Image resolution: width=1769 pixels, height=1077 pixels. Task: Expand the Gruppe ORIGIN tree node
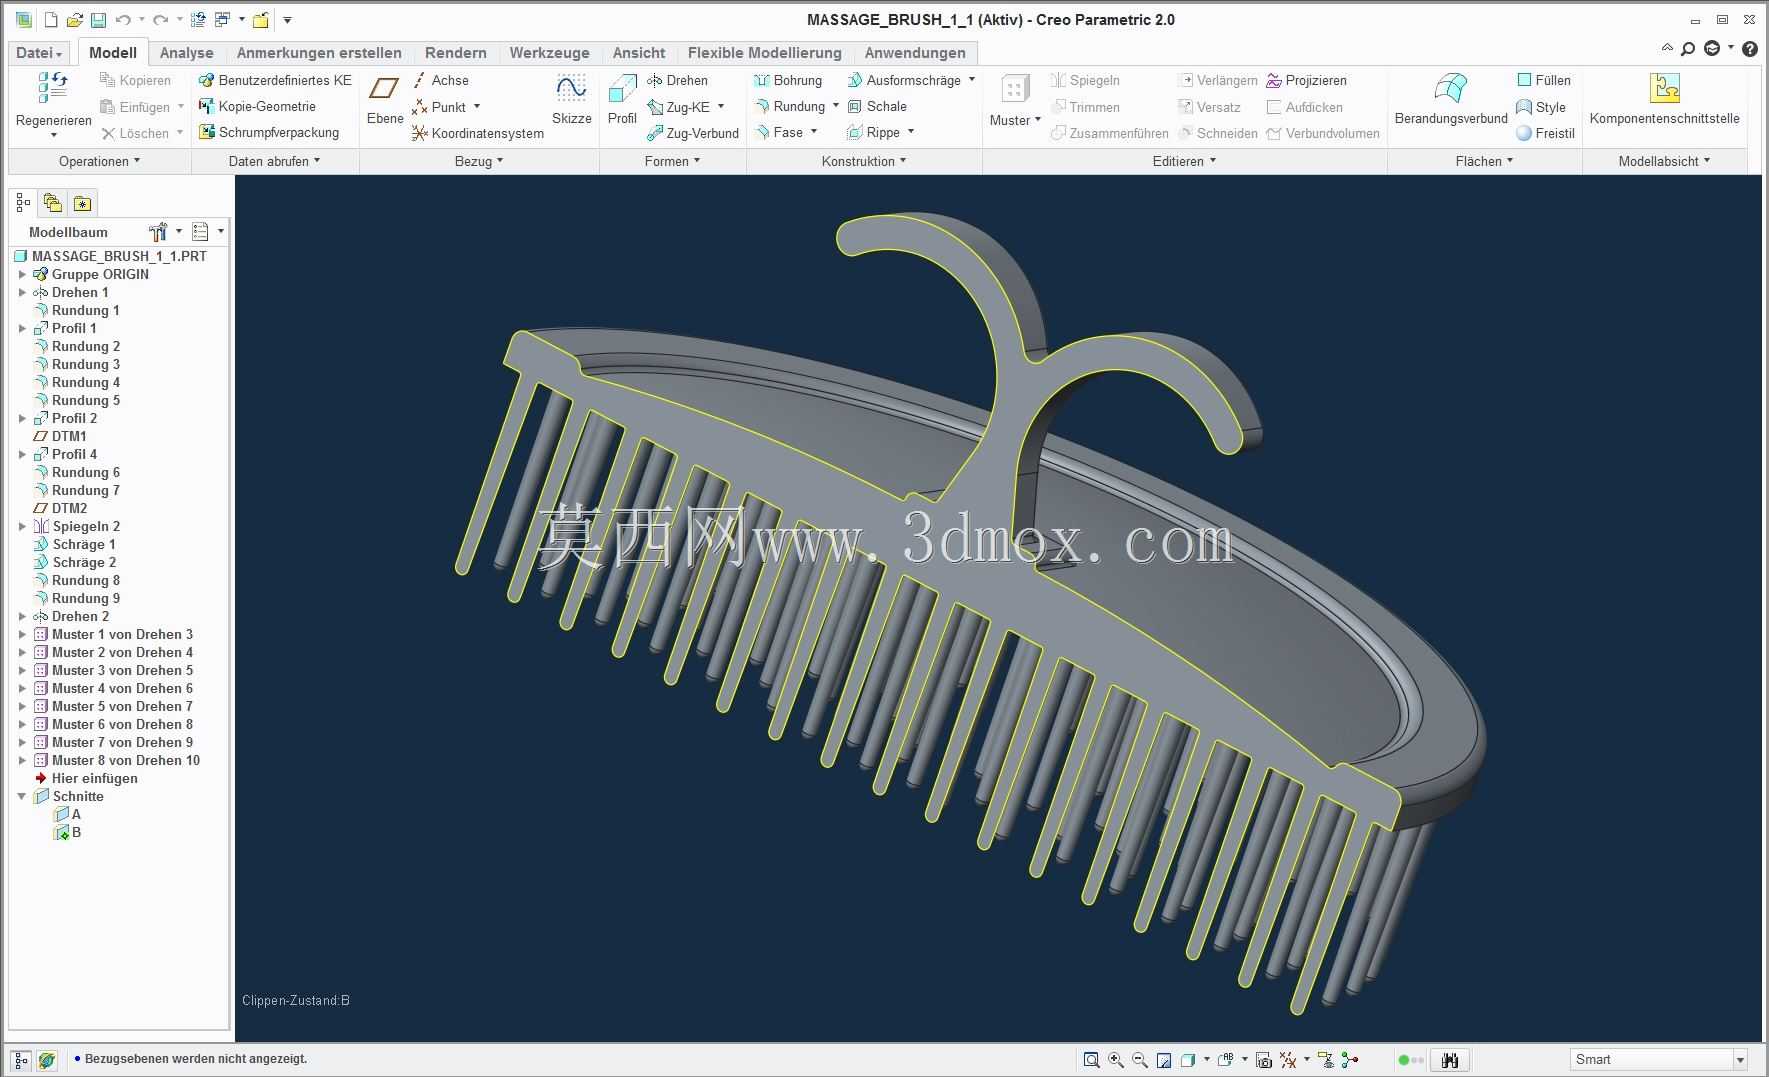coord(22,274)
